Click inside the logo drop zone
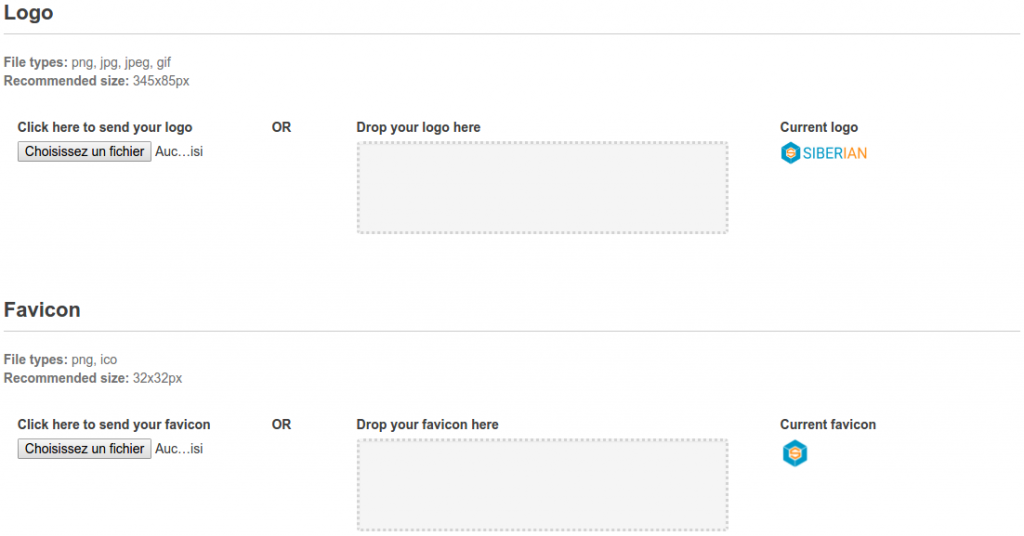The image size is (1024, 536). pos(542,188)
